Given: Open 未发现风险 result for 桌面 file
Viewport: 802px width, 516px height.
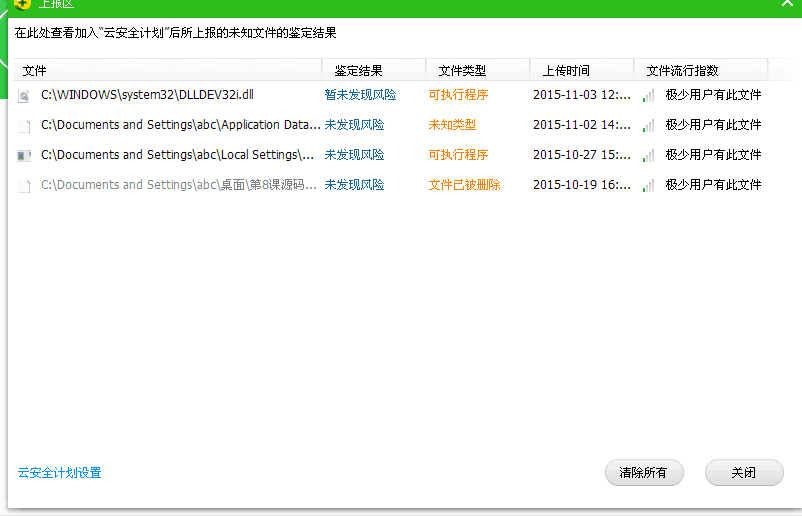Looking at the screenshot, I should [354, 185].
